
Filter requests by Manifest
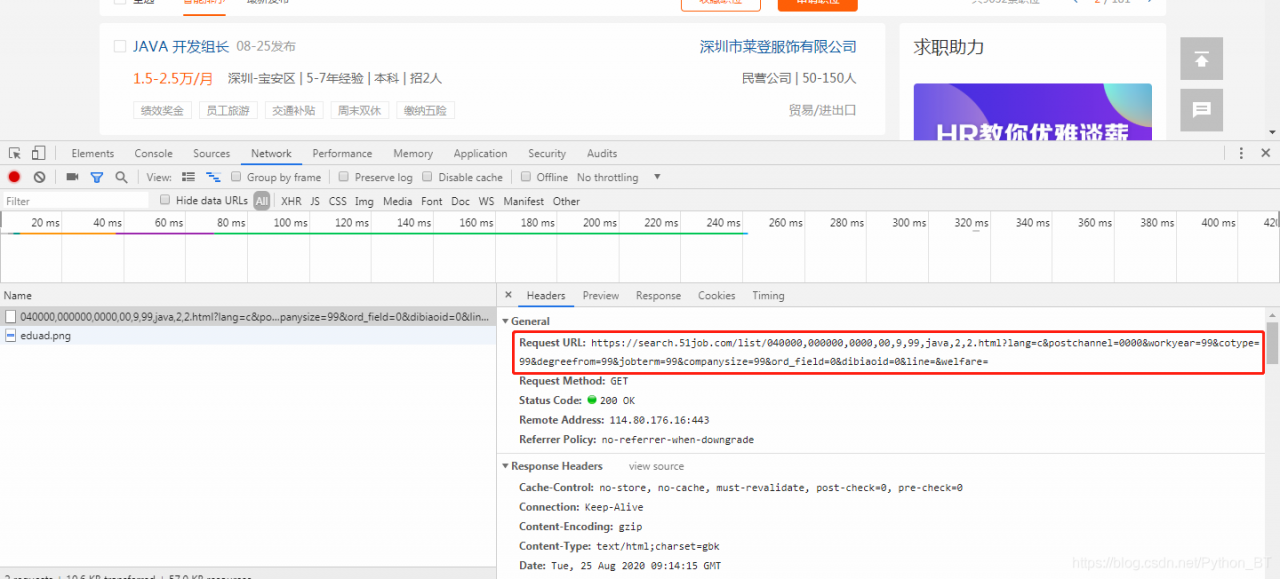click(524, 201)
